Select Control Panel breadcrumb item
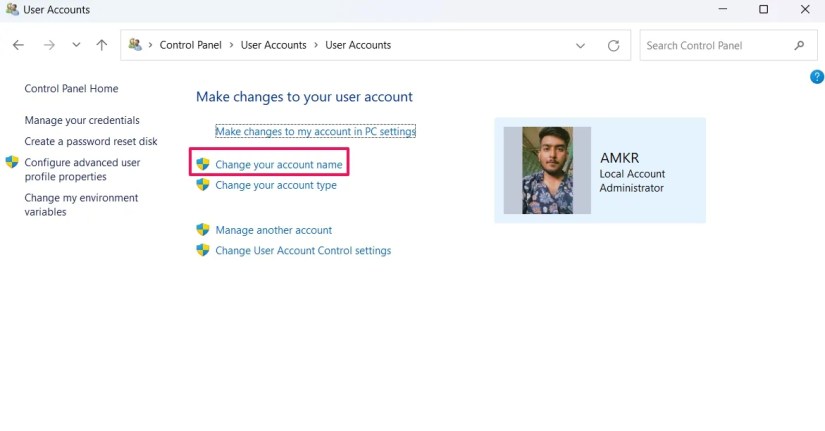The height and width of the screenshot is (431, 825). pos(190,45)
